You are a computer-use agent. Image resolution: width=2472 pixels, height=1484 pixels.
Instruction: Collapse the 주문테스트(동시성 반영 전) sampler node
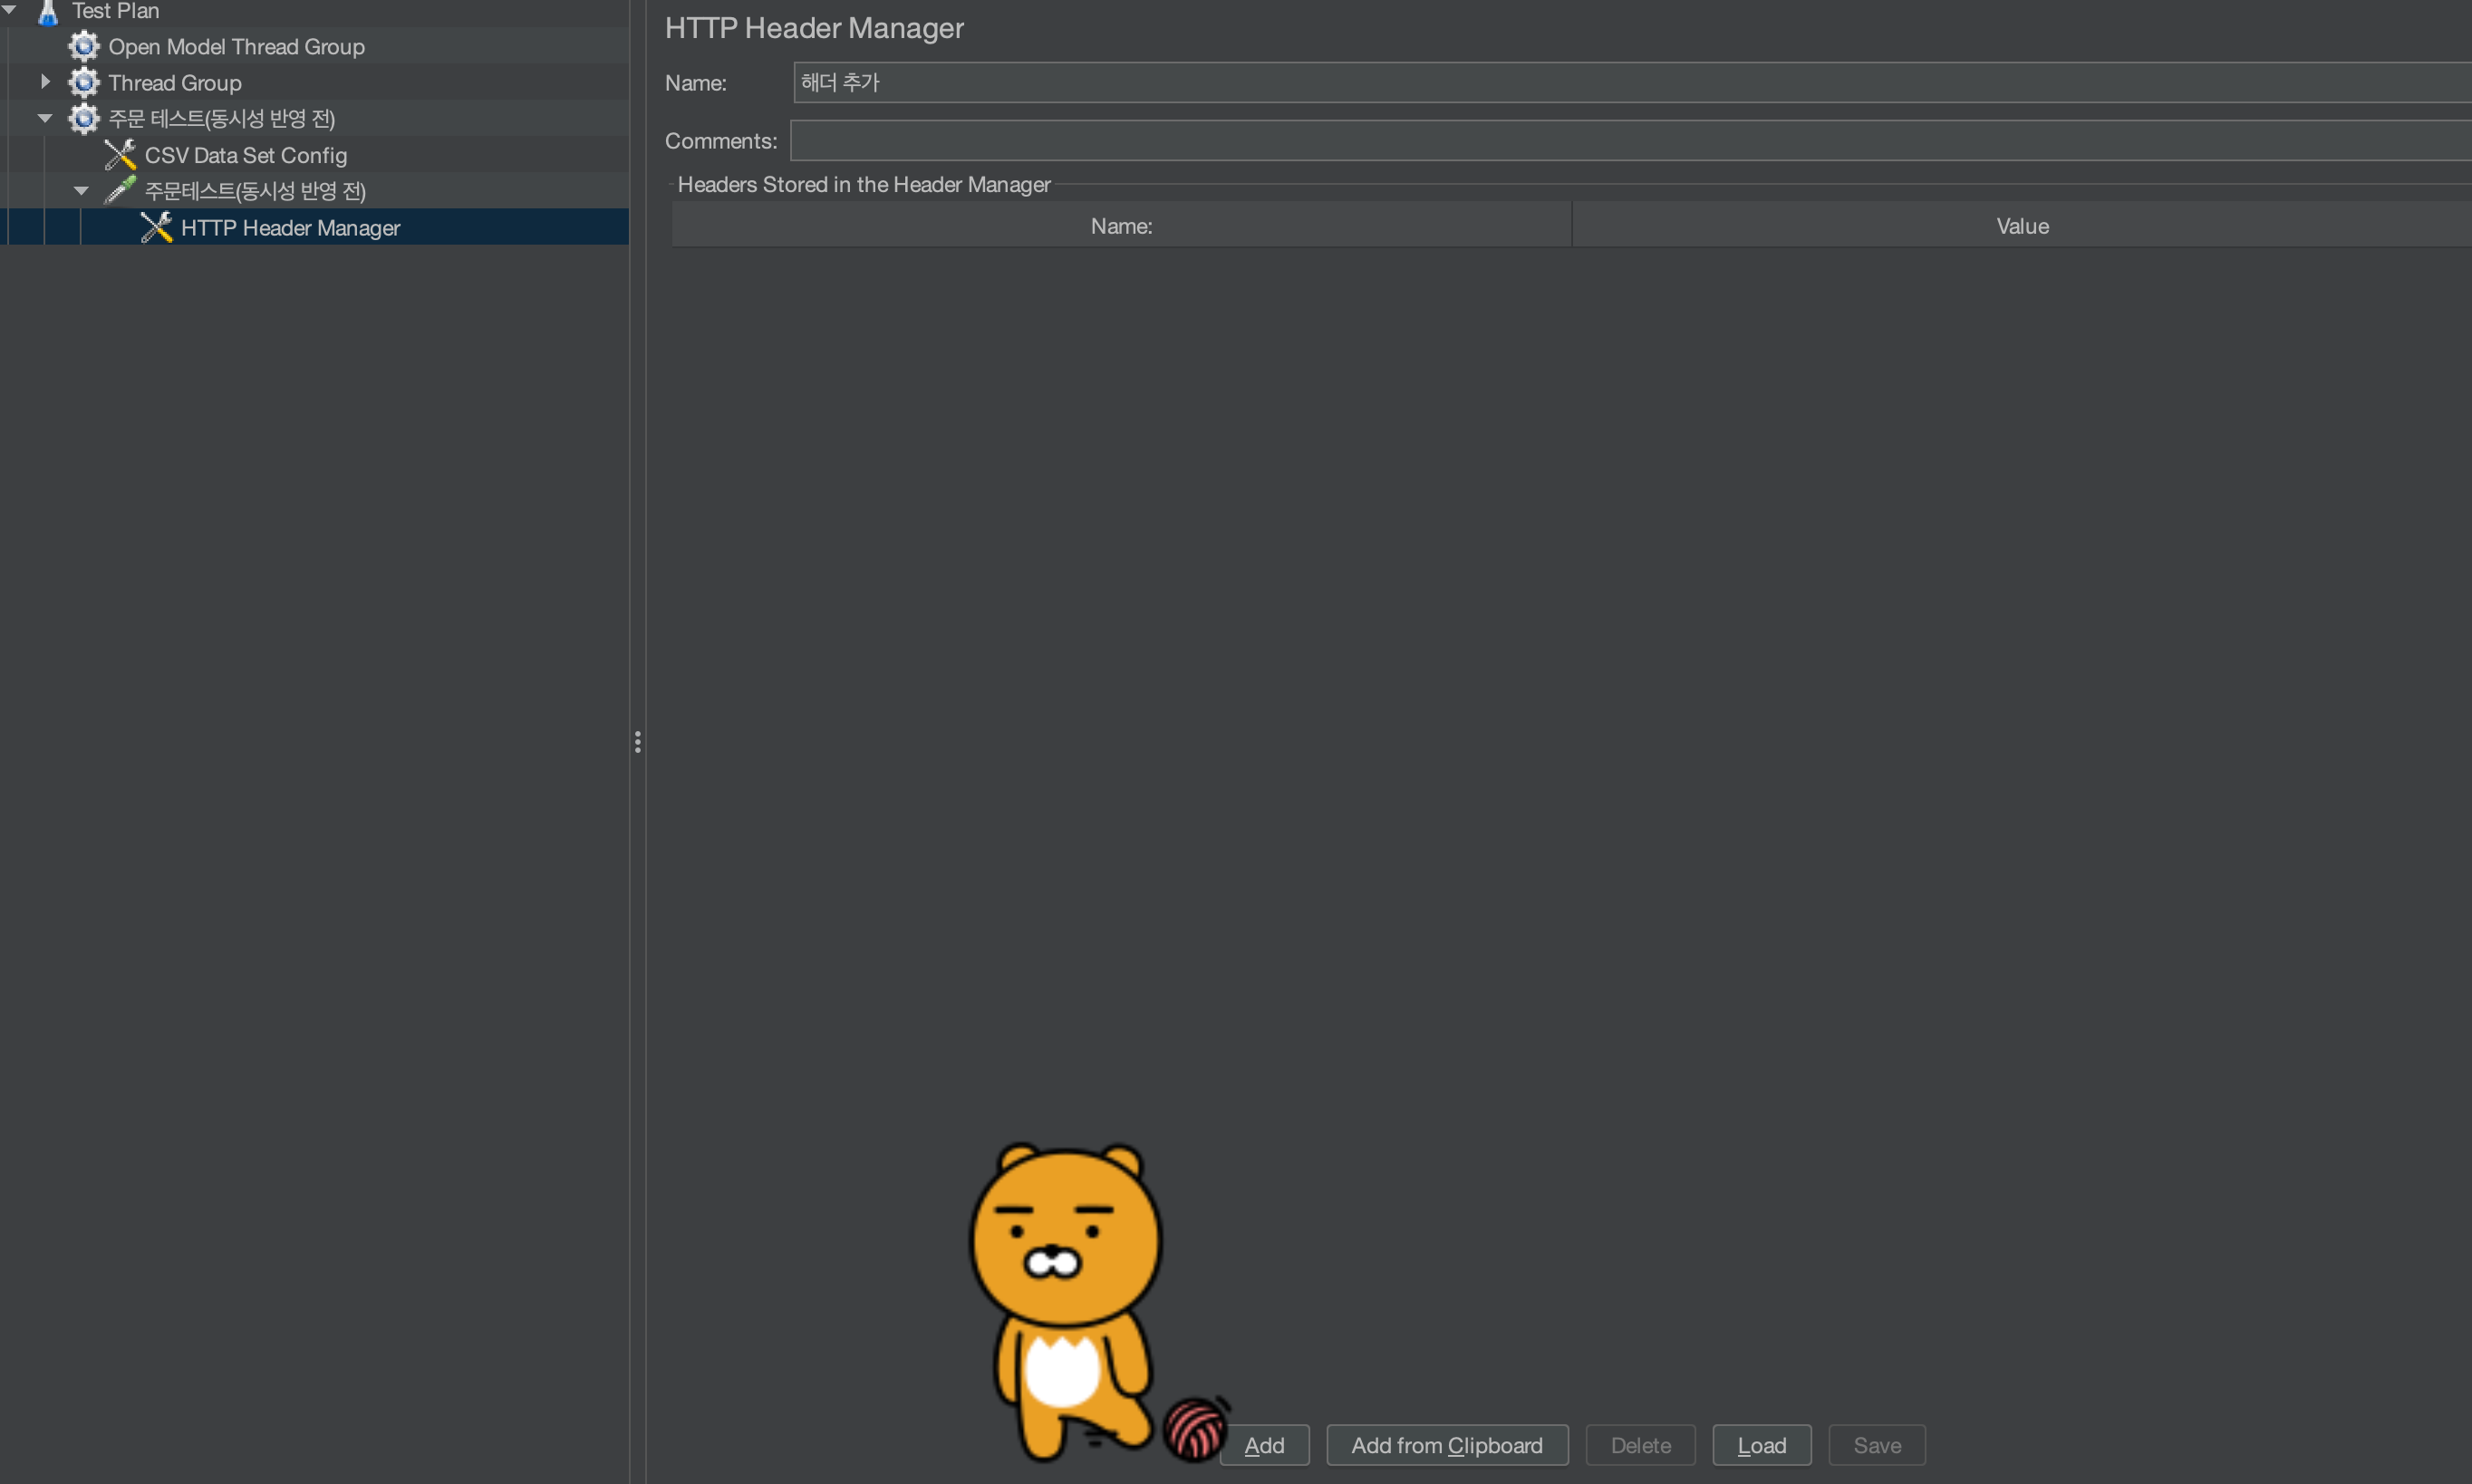[81, 190]
